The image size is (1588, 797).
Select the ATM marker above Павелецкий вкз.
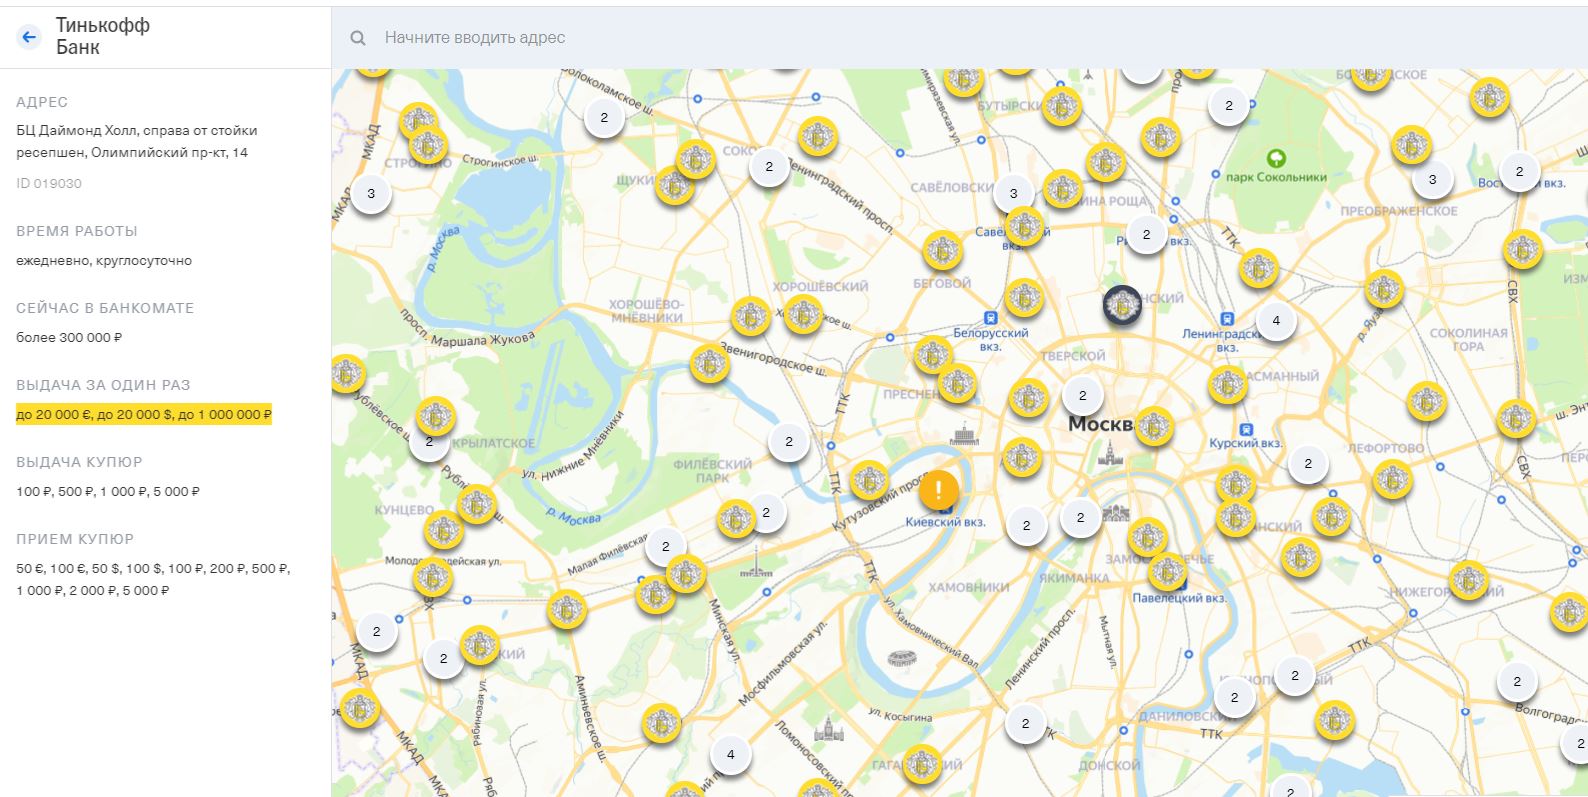click(x=1167, y=572)
